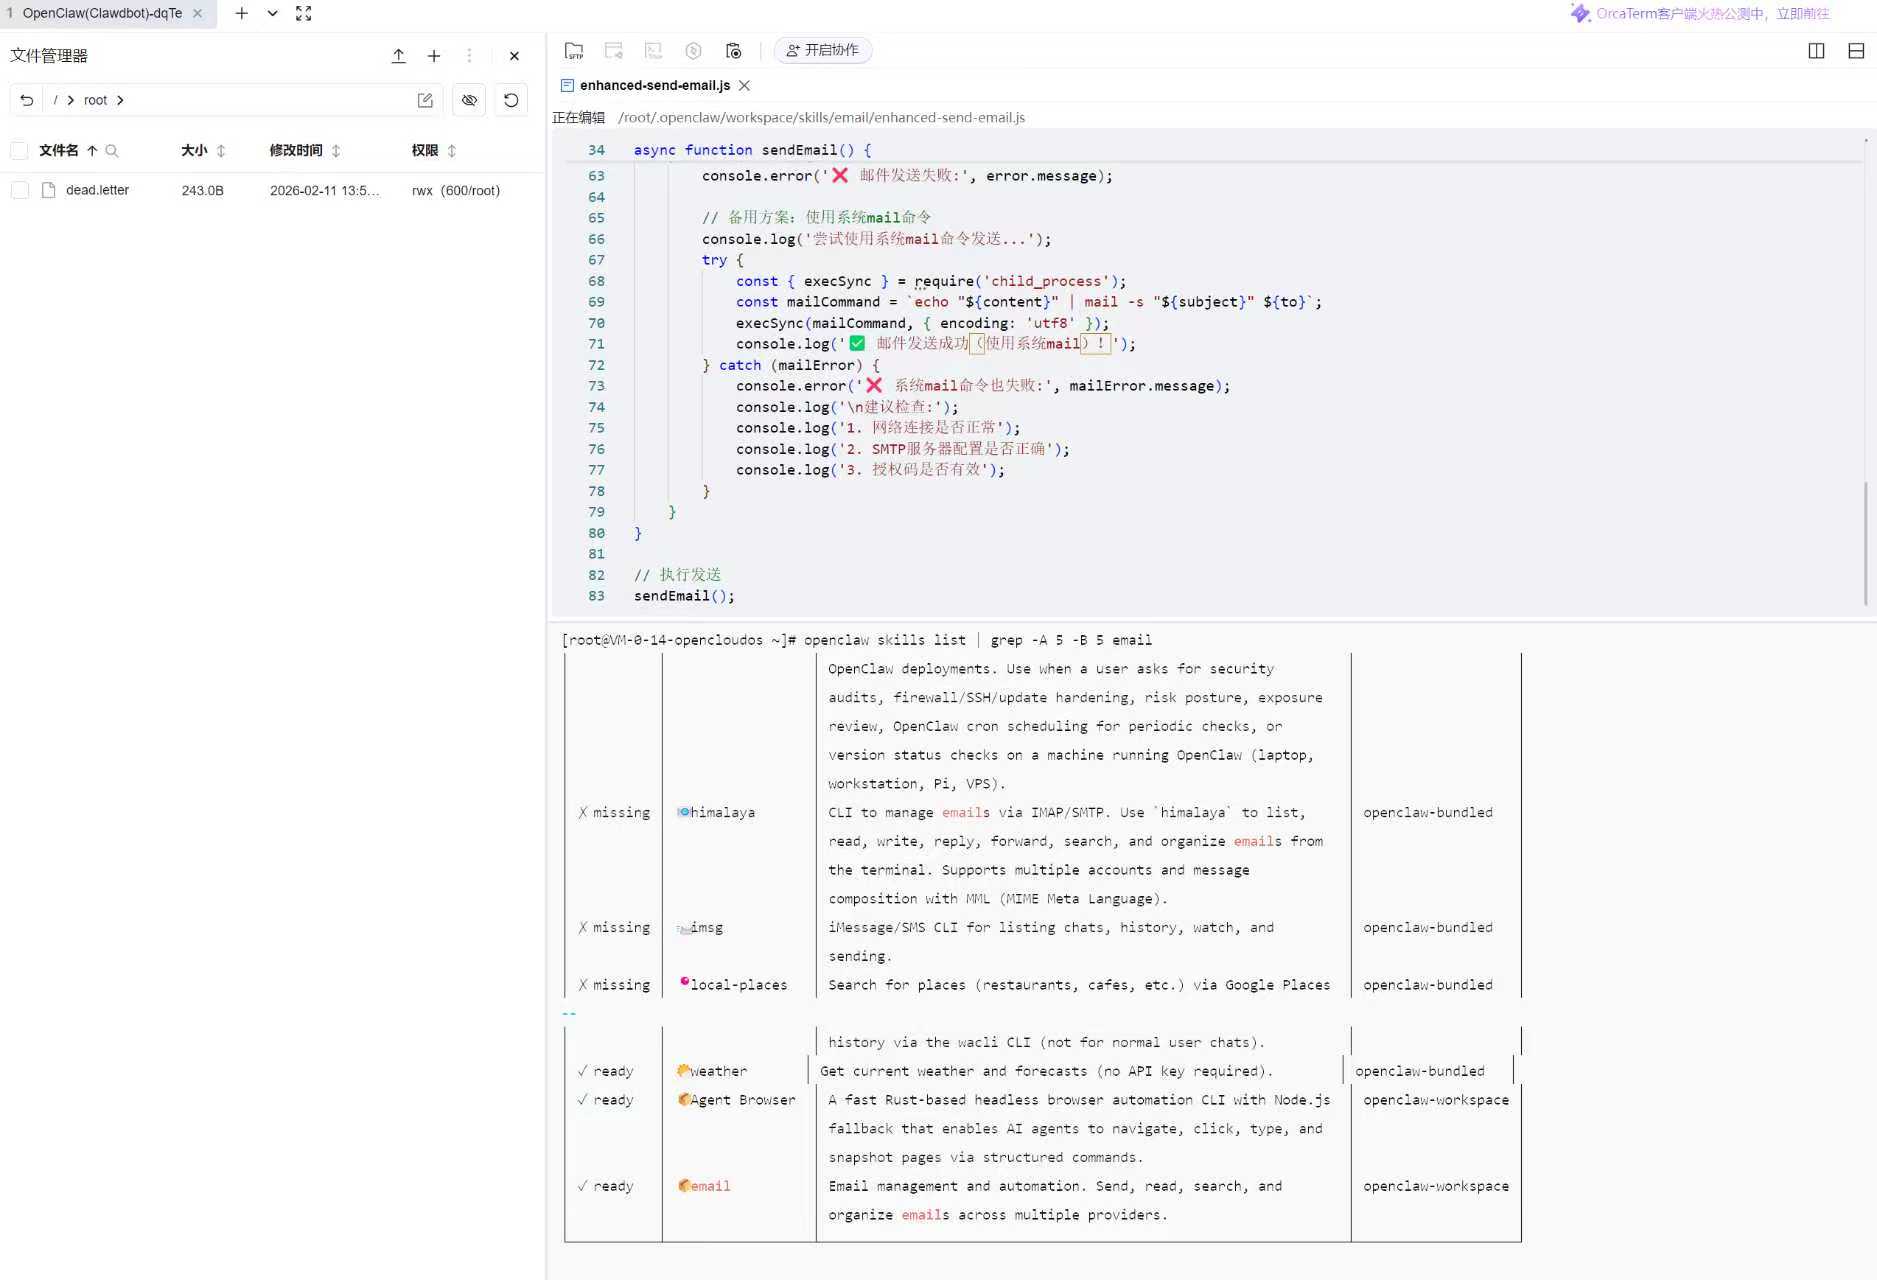Image resolution: width=1877 pixels, height=1280 pixels.
Task: Switch to the OpenClaw(Clawdbot) session tab
Action: pyautogui.click(x=100, y=13)
